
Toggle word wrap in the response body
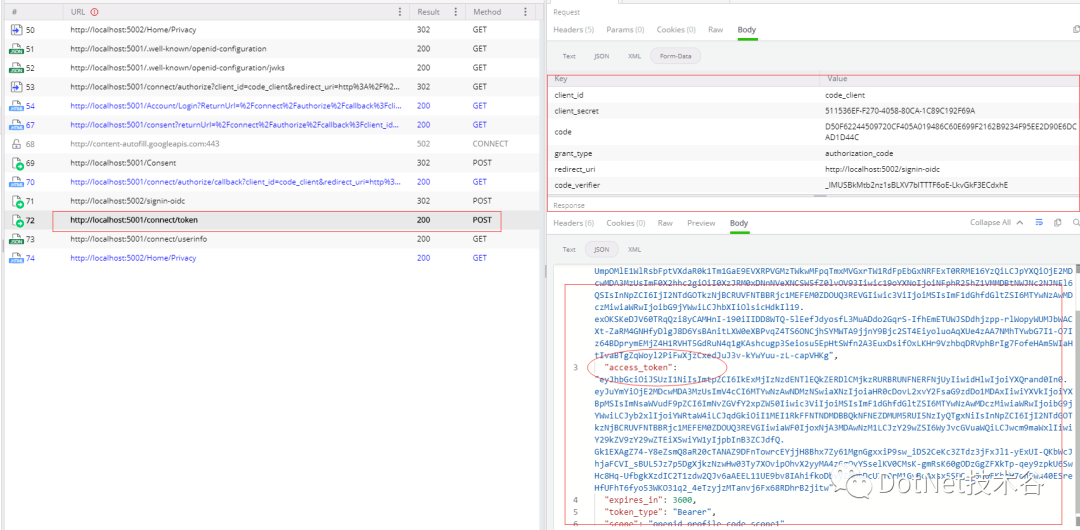(1039, 223)
